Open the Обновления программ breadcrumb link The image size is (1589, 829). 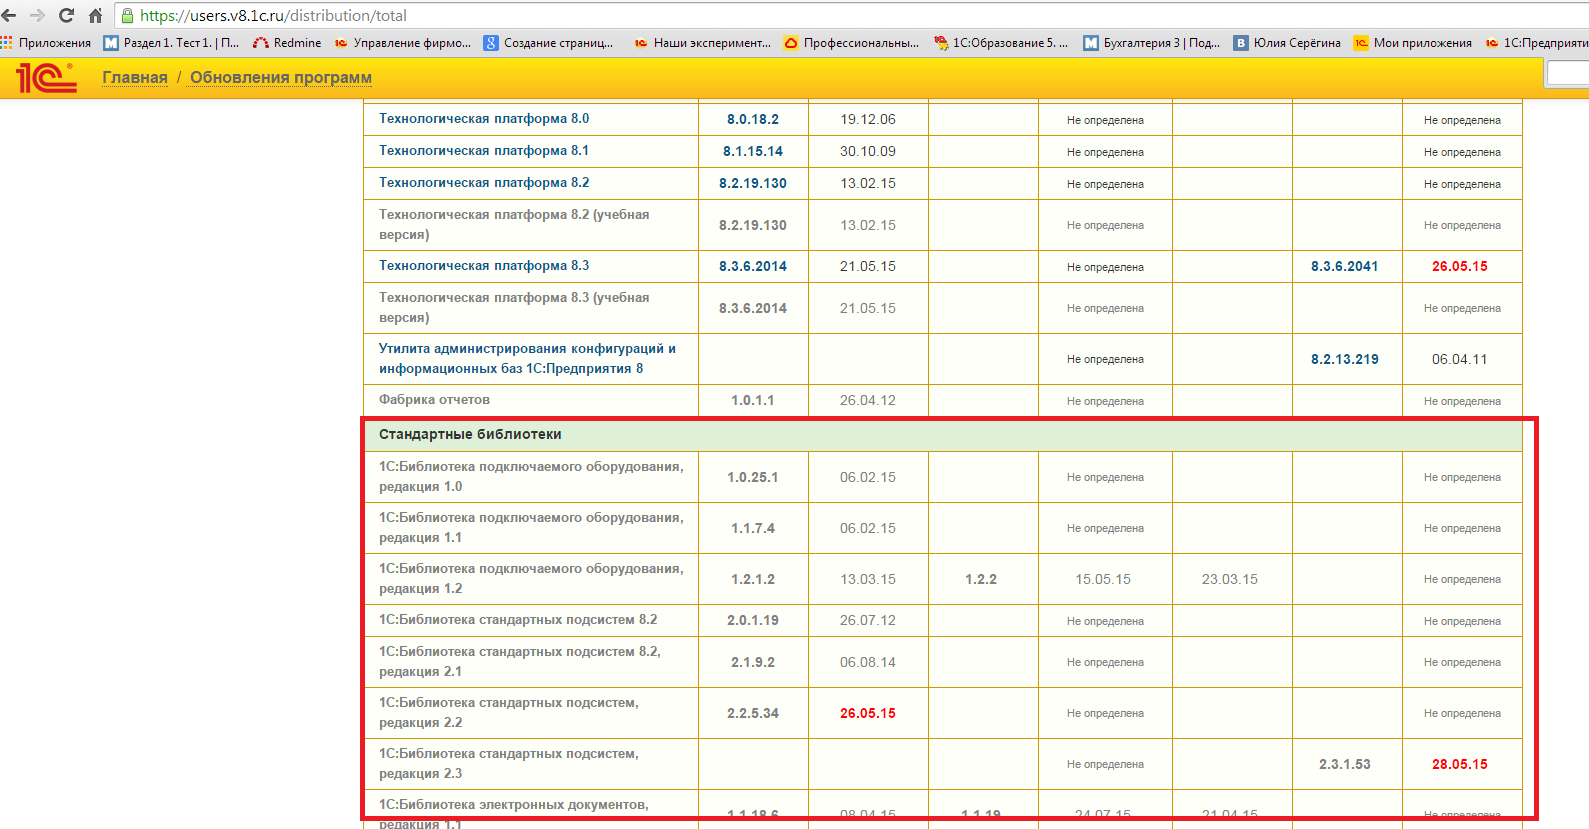coord(281,78)
